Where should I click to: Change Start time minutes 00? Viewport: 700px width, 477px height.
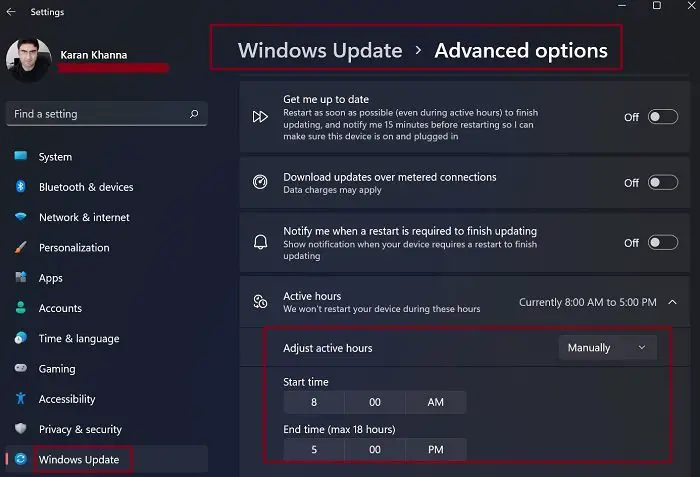pyautogui.click(x=375, y=402)
